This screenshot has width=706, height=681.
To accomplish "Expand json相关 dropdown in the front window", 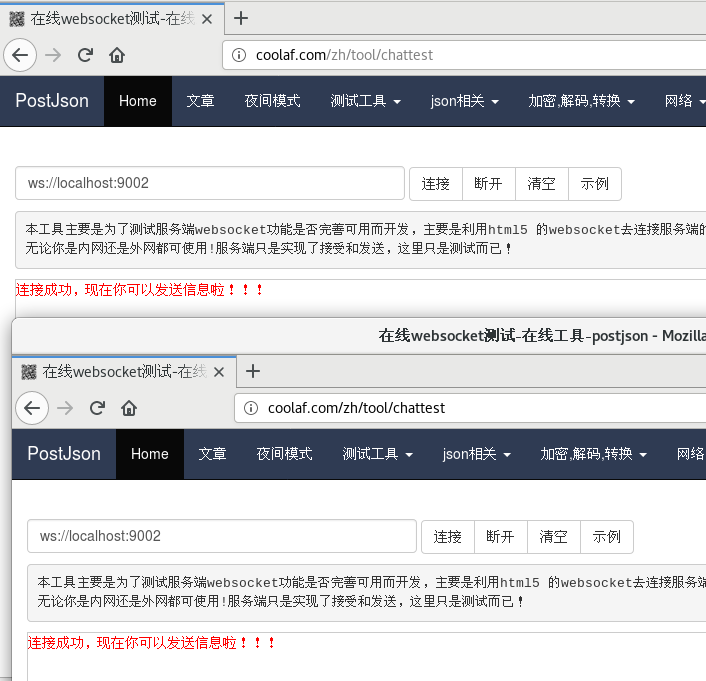I will point(477,454).
